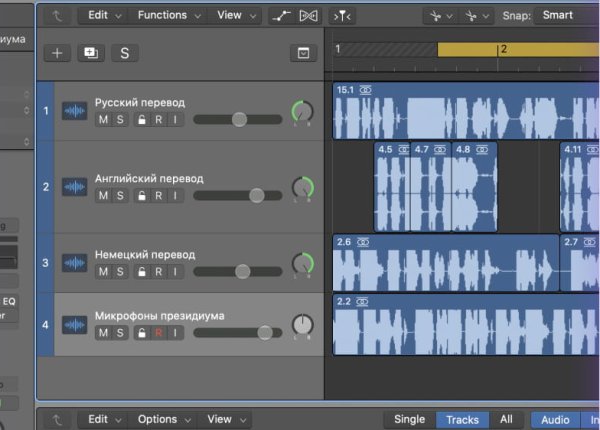Switch to the Audio tab
600x430 pixels.
click(555, 420)
